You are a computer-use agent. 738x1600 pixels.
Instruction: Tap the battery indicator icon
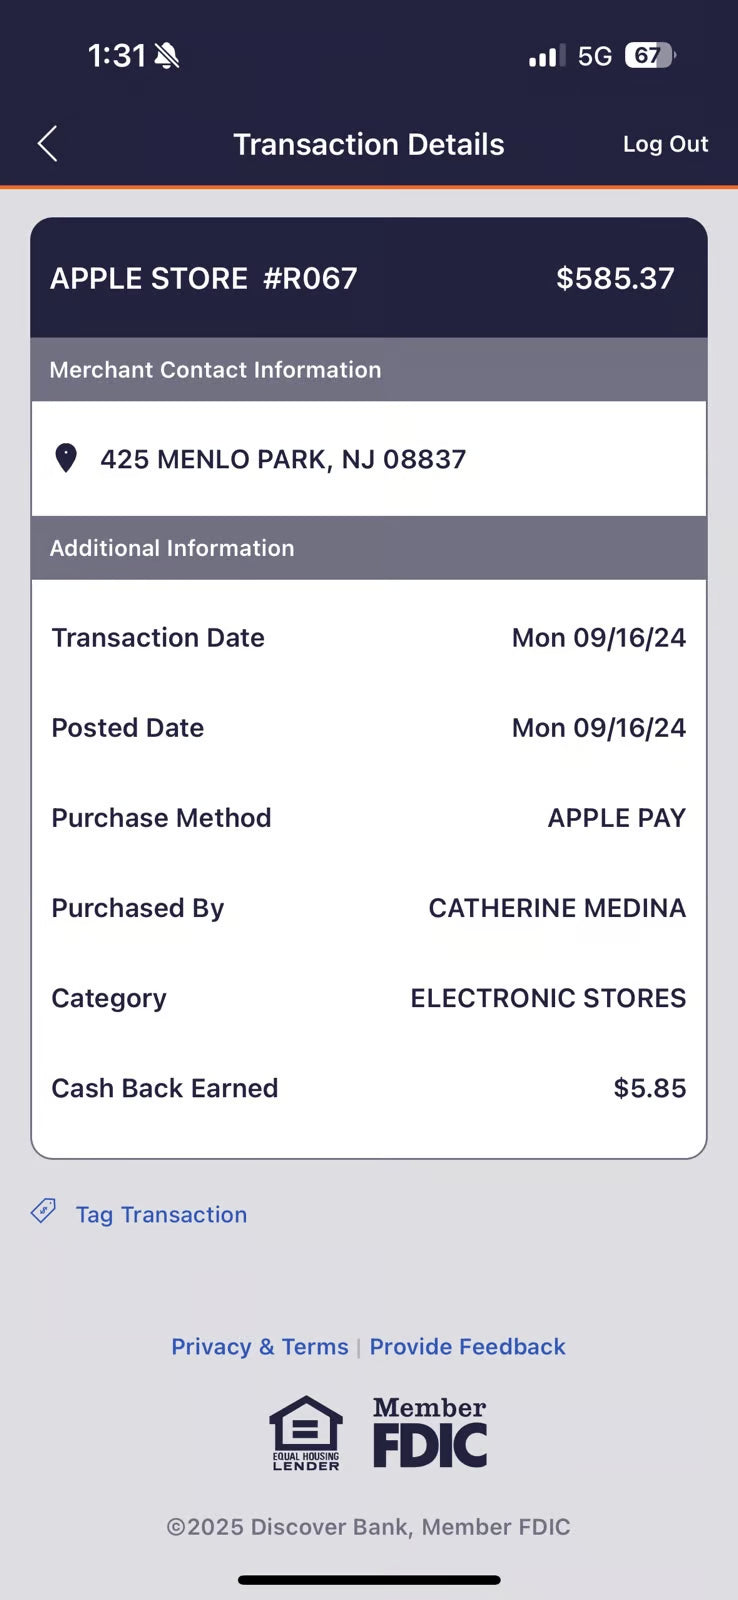coord(648,56)
